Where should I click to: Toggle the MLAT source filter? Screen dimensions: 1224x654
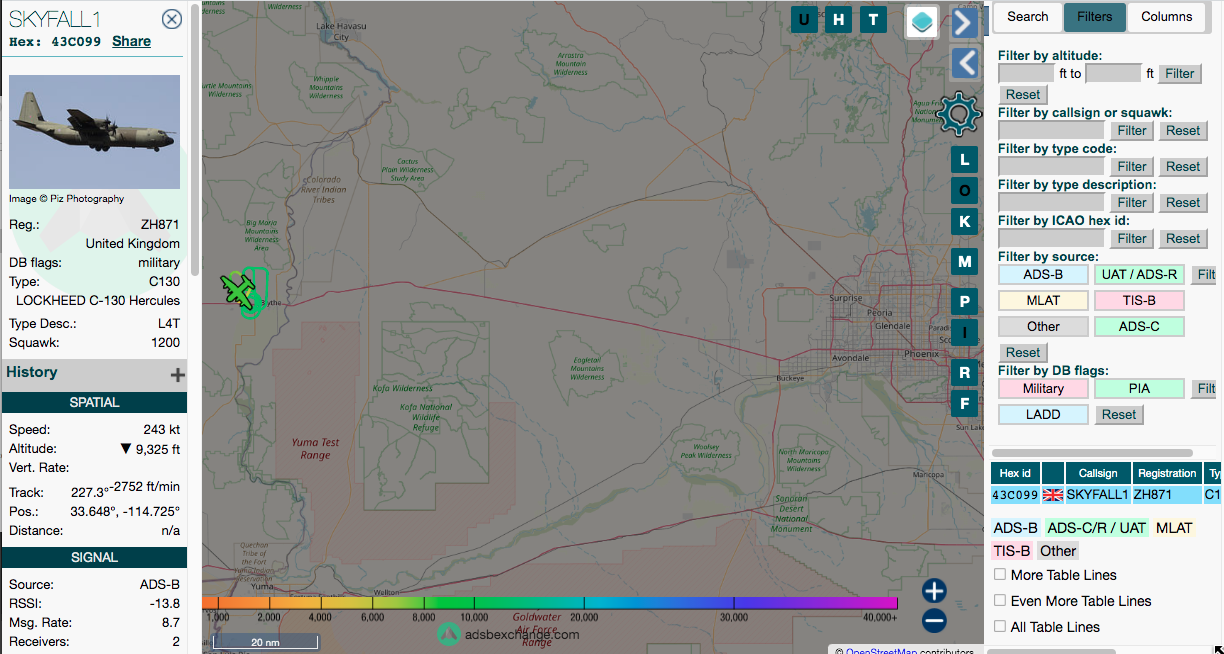1044,300
